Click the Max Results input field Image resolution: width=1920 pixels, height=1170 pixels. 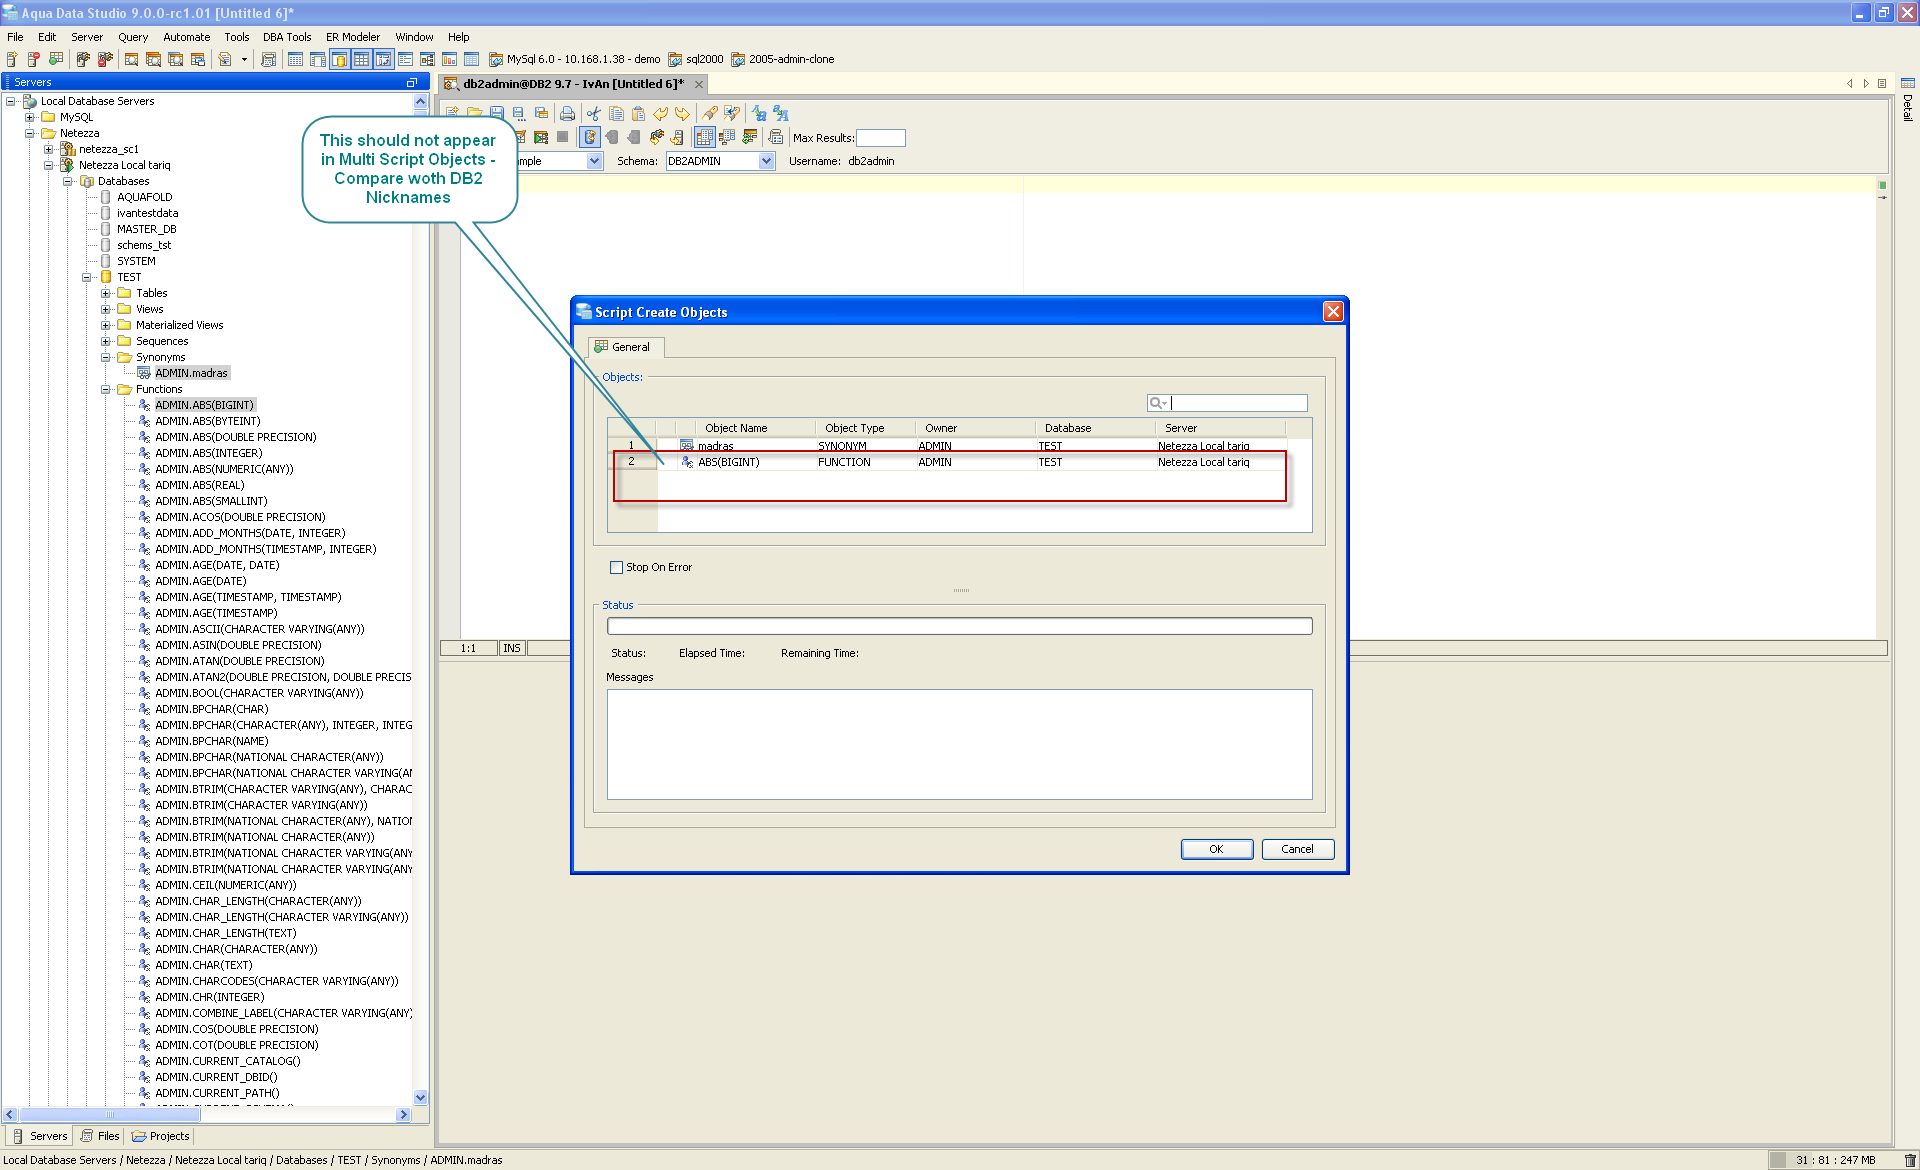click(880, 138)
